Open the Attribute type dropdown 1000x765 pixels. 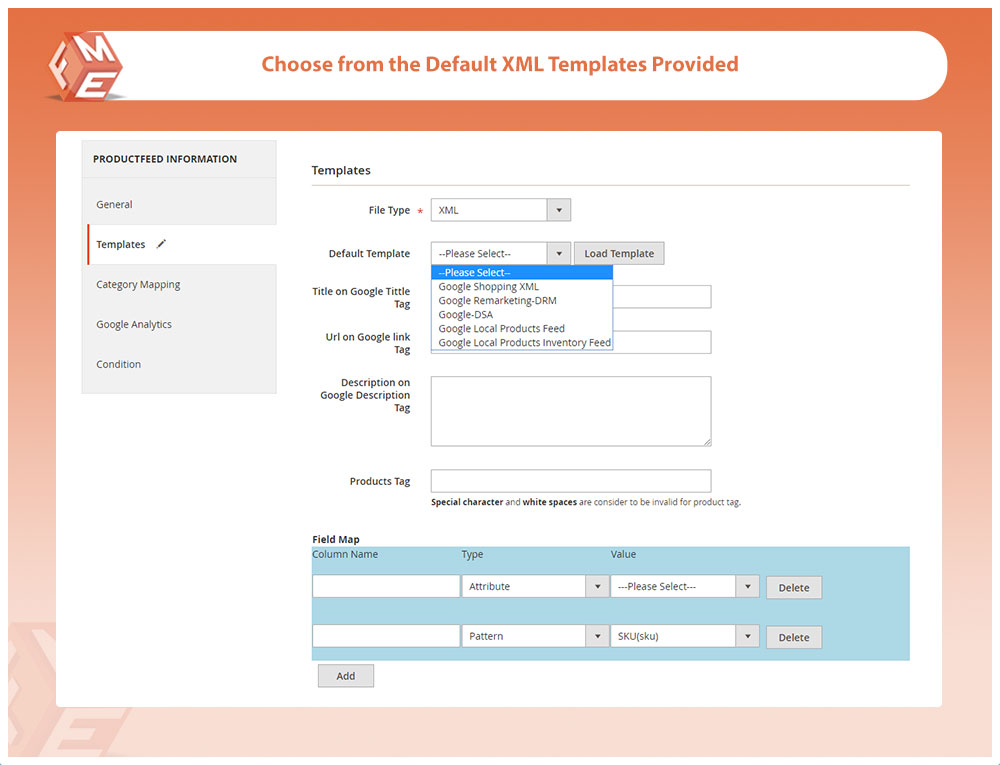[534, 587]
